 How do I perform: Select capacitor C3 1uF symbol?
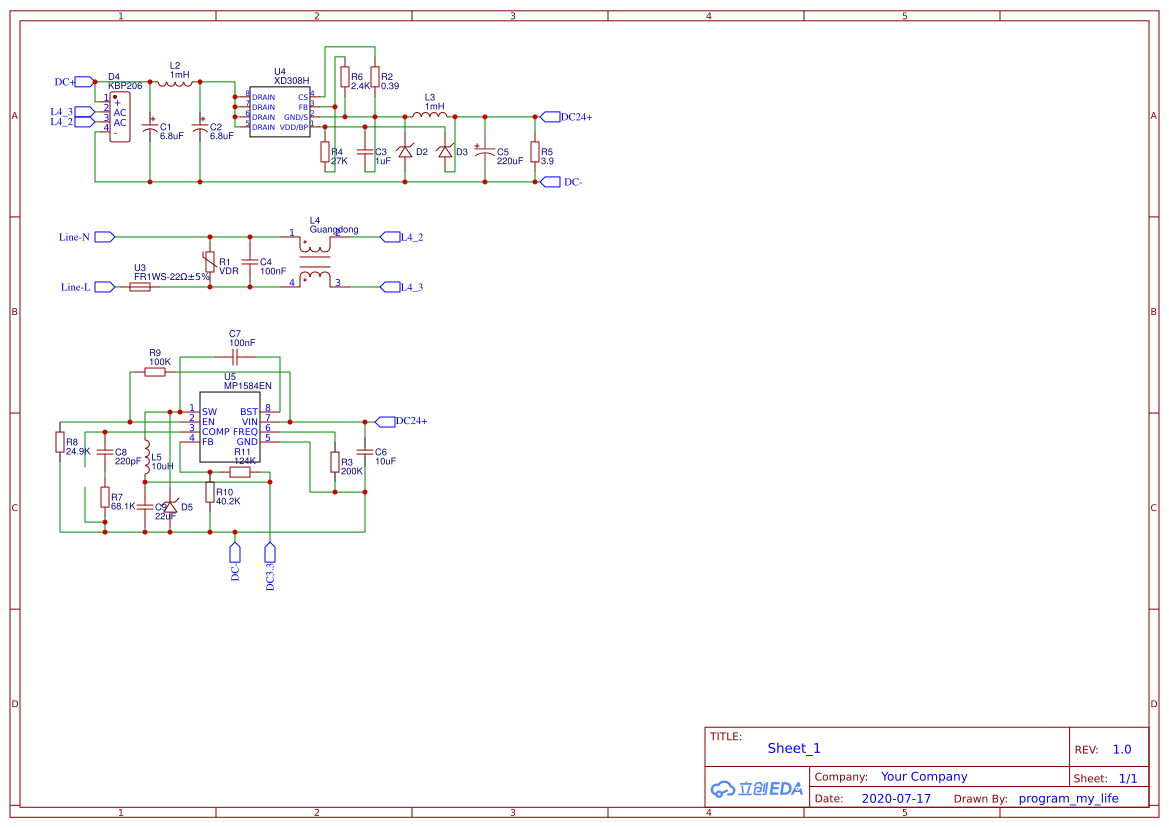coord(365,152)
